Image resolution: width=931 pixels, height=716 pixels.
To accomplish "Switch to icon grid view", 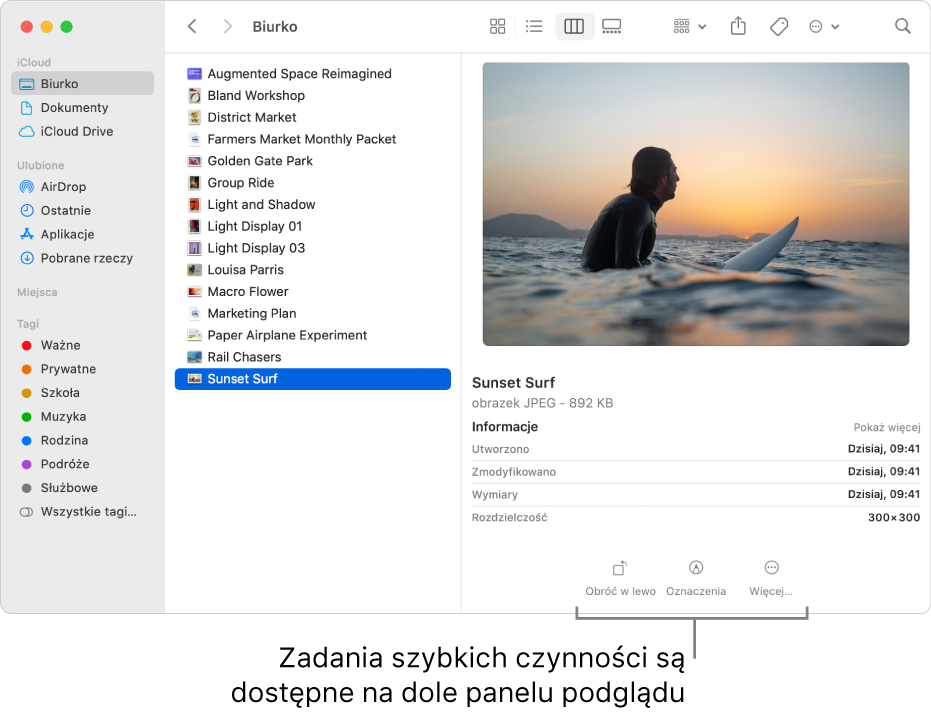I will point(497,27).
